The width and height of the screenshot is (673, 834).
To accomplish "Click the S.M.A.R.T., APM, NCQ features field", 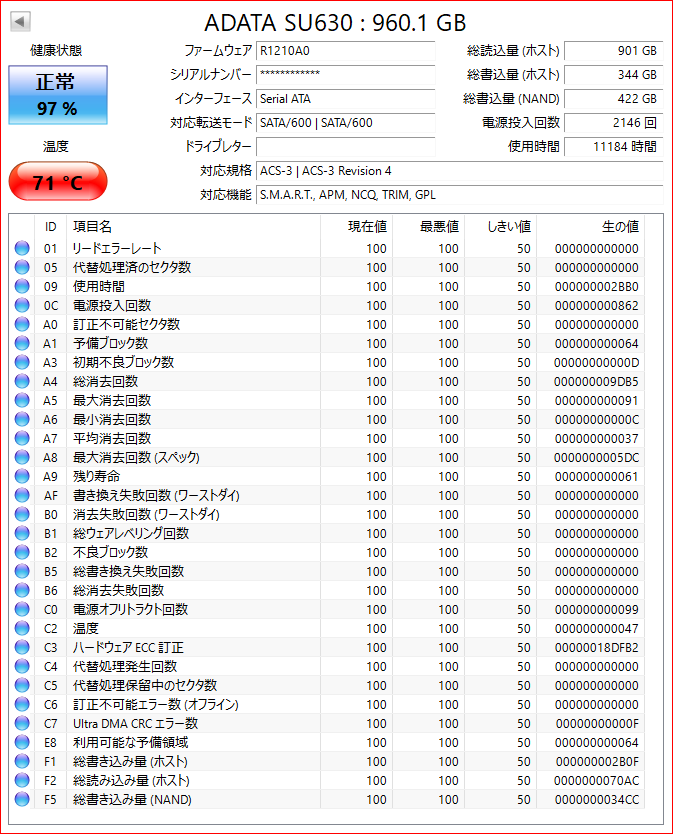I will click(x=460, y=195).
